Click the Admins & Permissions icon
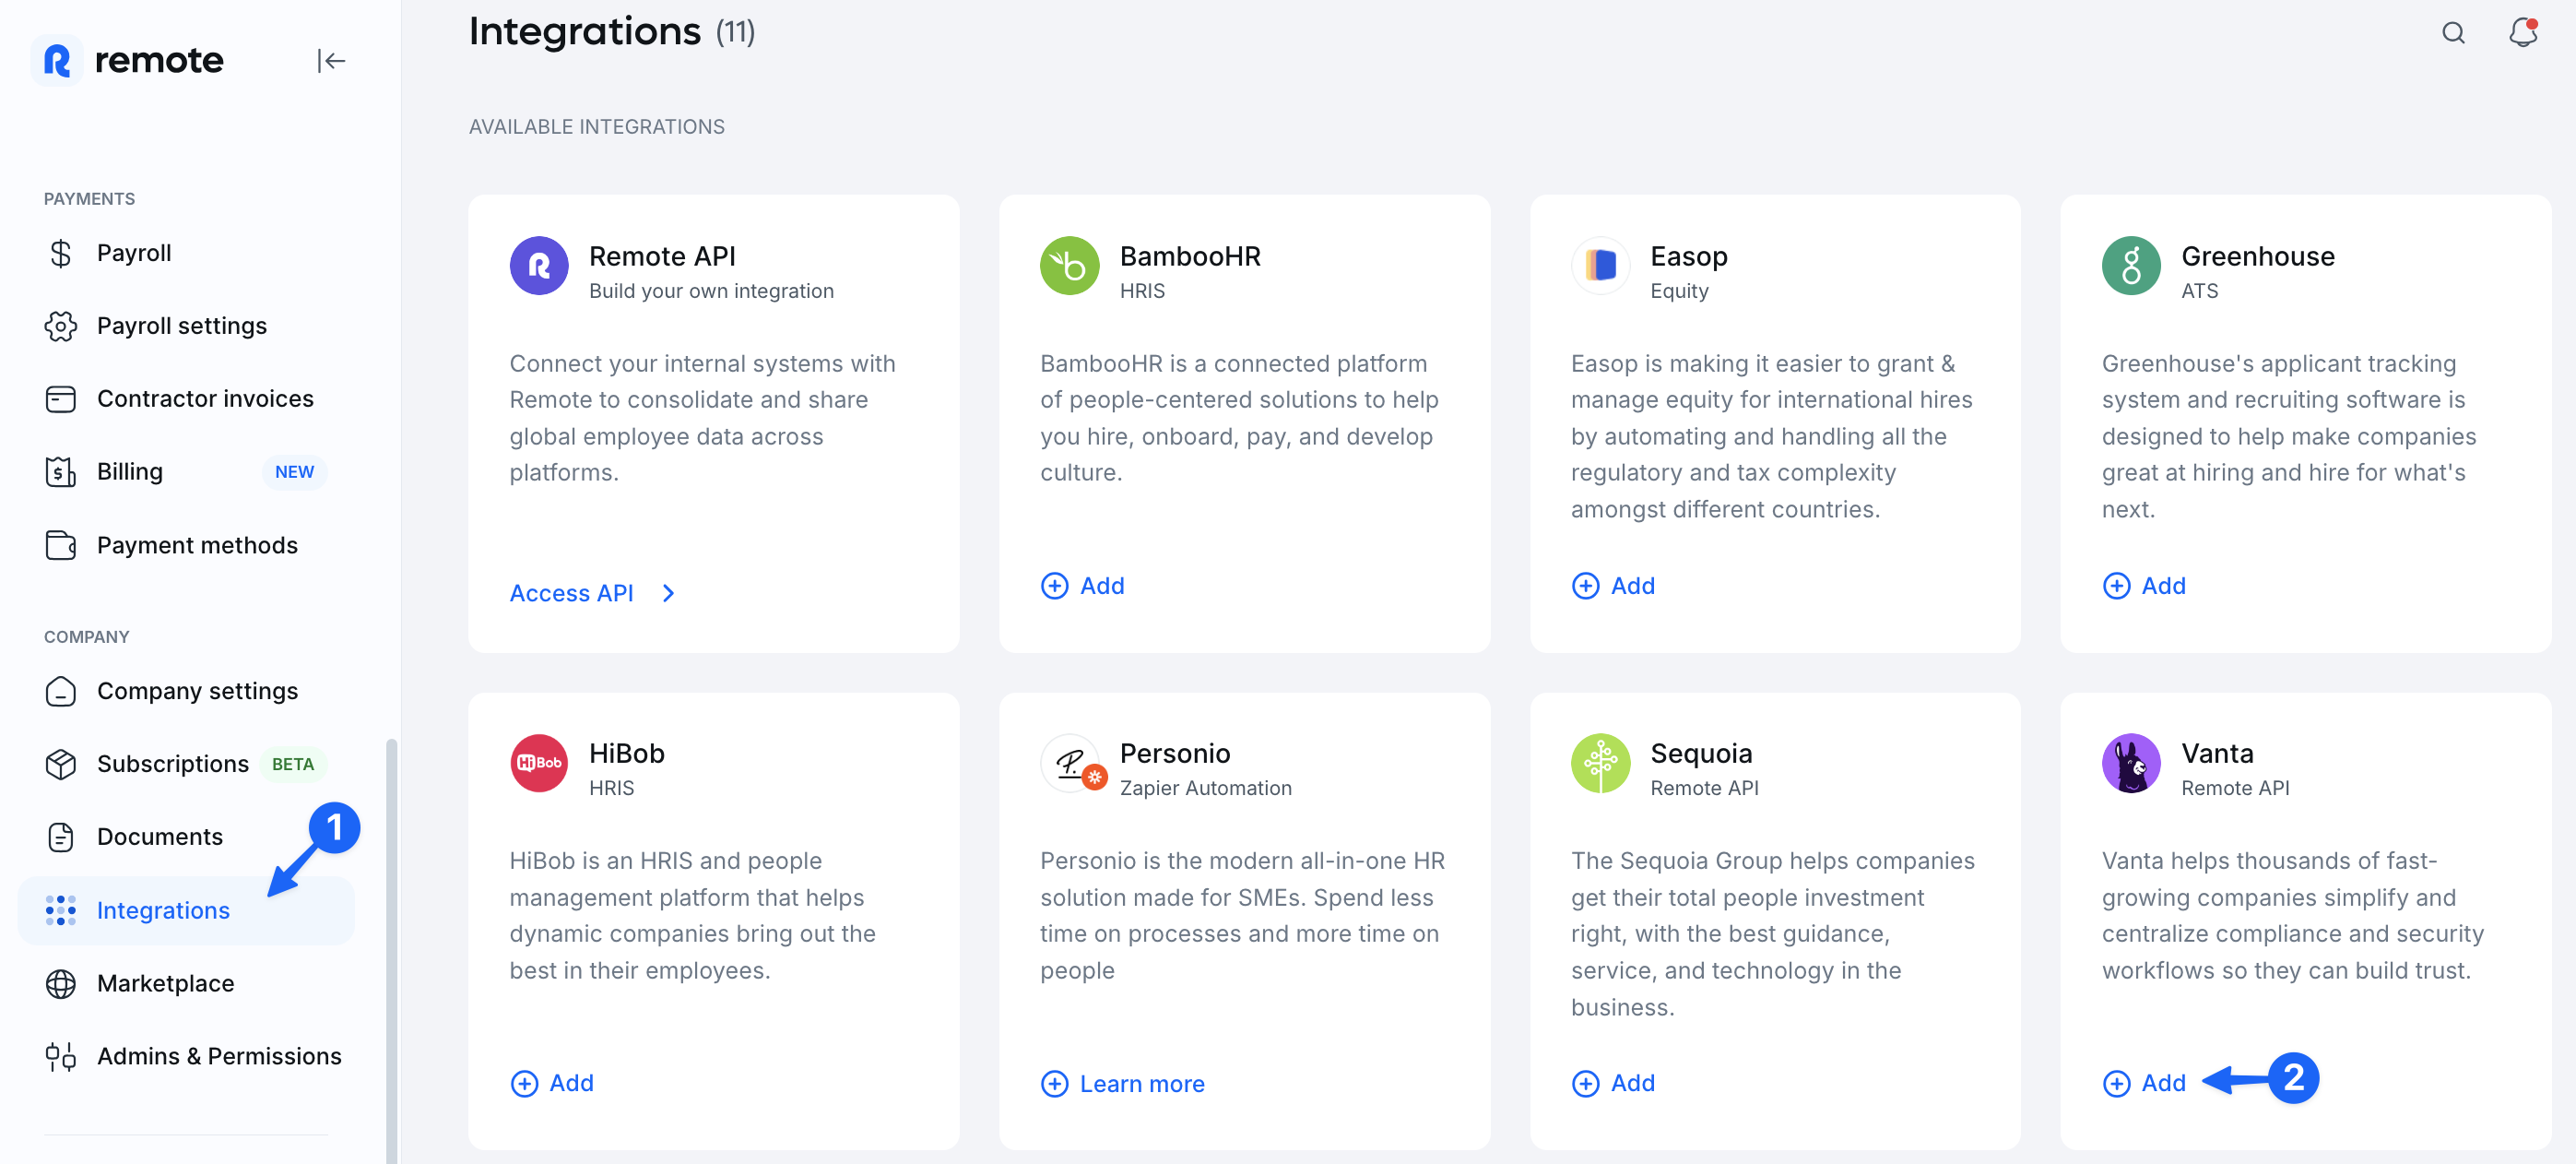The width and height of the screenshot is (2576, 1164). [61, 1056]
